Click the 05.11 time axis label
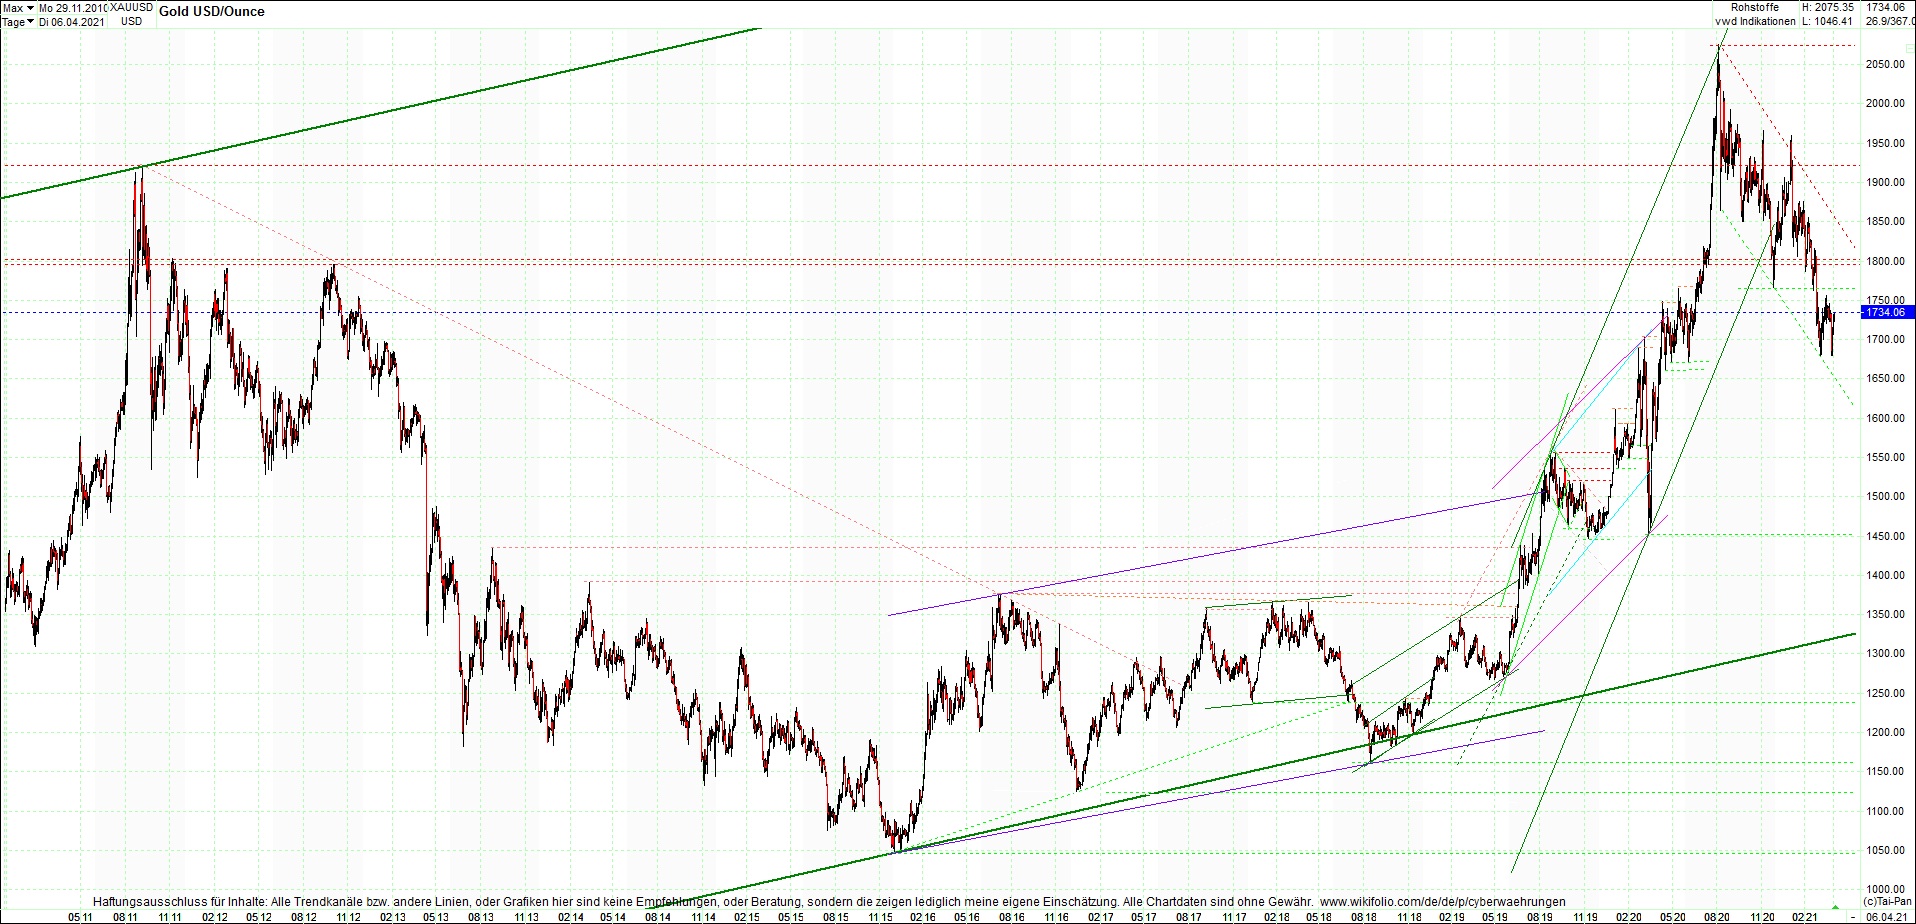1916x924 pixels. coord(80,917)
